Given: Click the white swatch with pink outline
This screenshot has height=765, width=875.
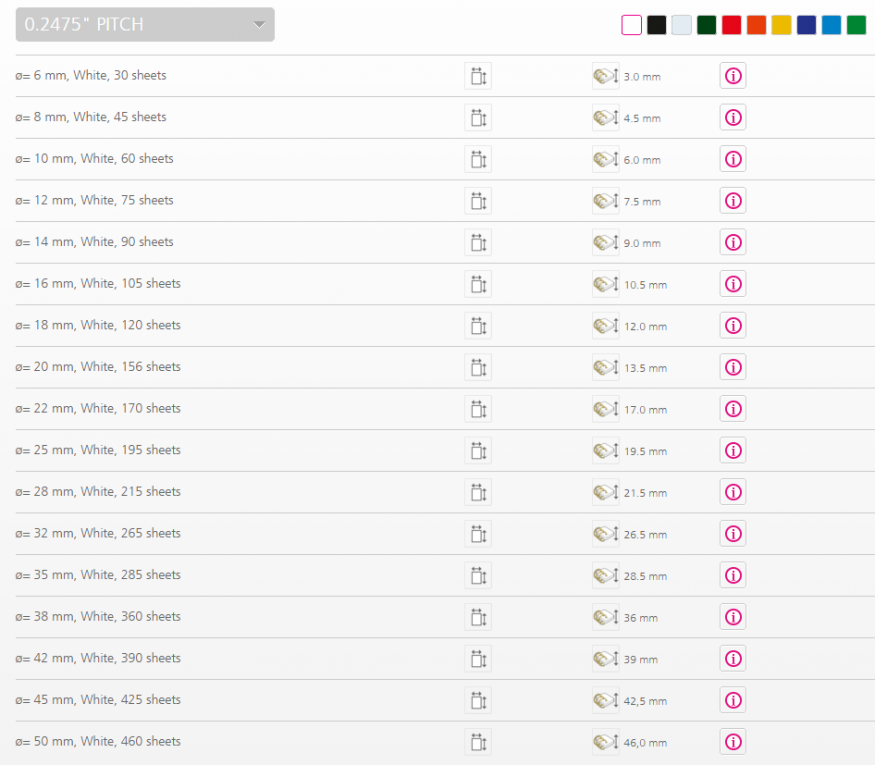Looking at the screenshot, I should click(x=631, y=25).
